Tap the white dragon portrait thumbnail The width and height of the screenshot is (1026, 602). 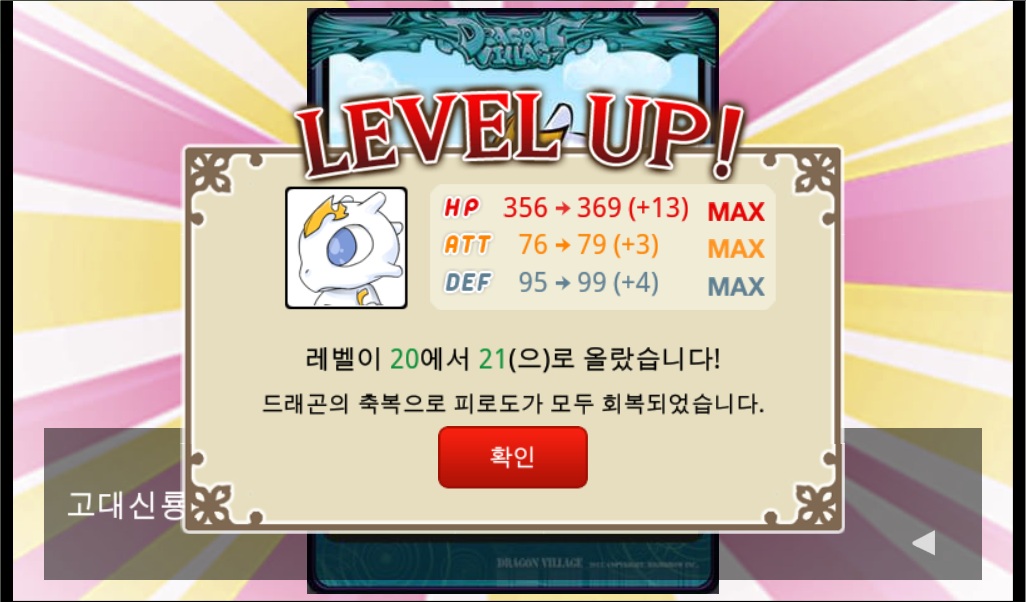point(346,247)
